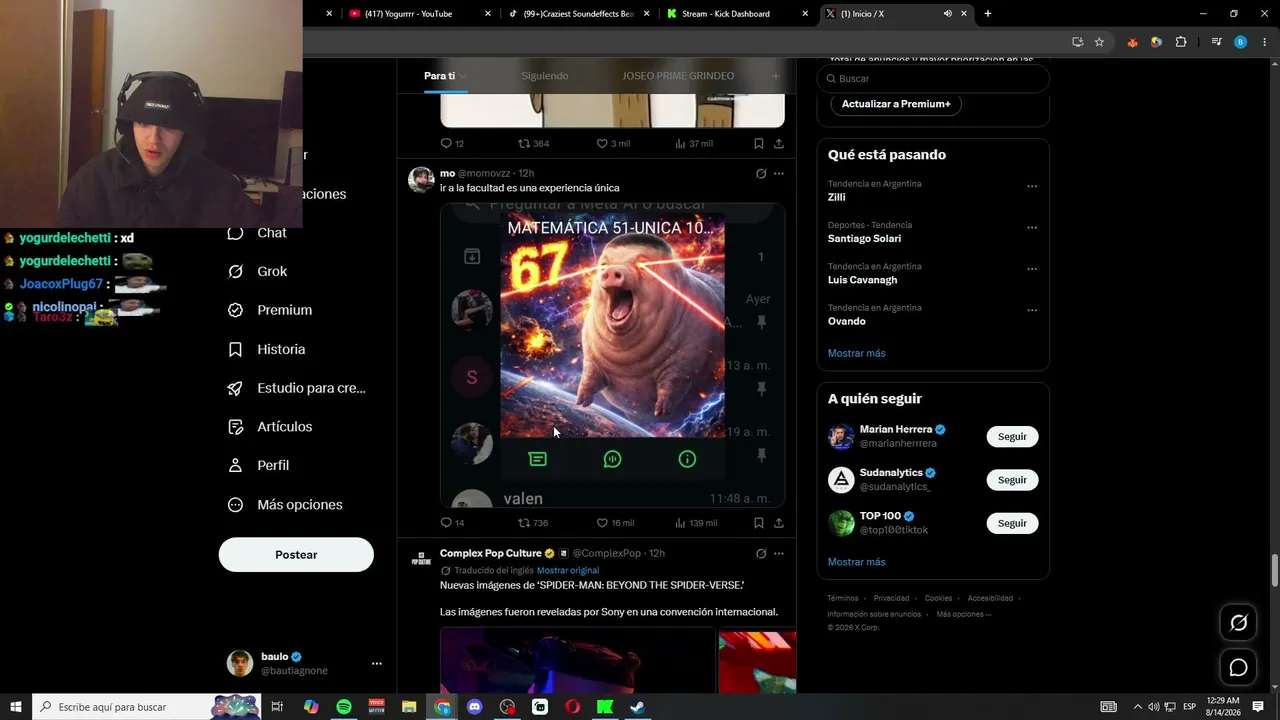
Task: Click Mostrar original translation link
Action: [x=568, y=571]
